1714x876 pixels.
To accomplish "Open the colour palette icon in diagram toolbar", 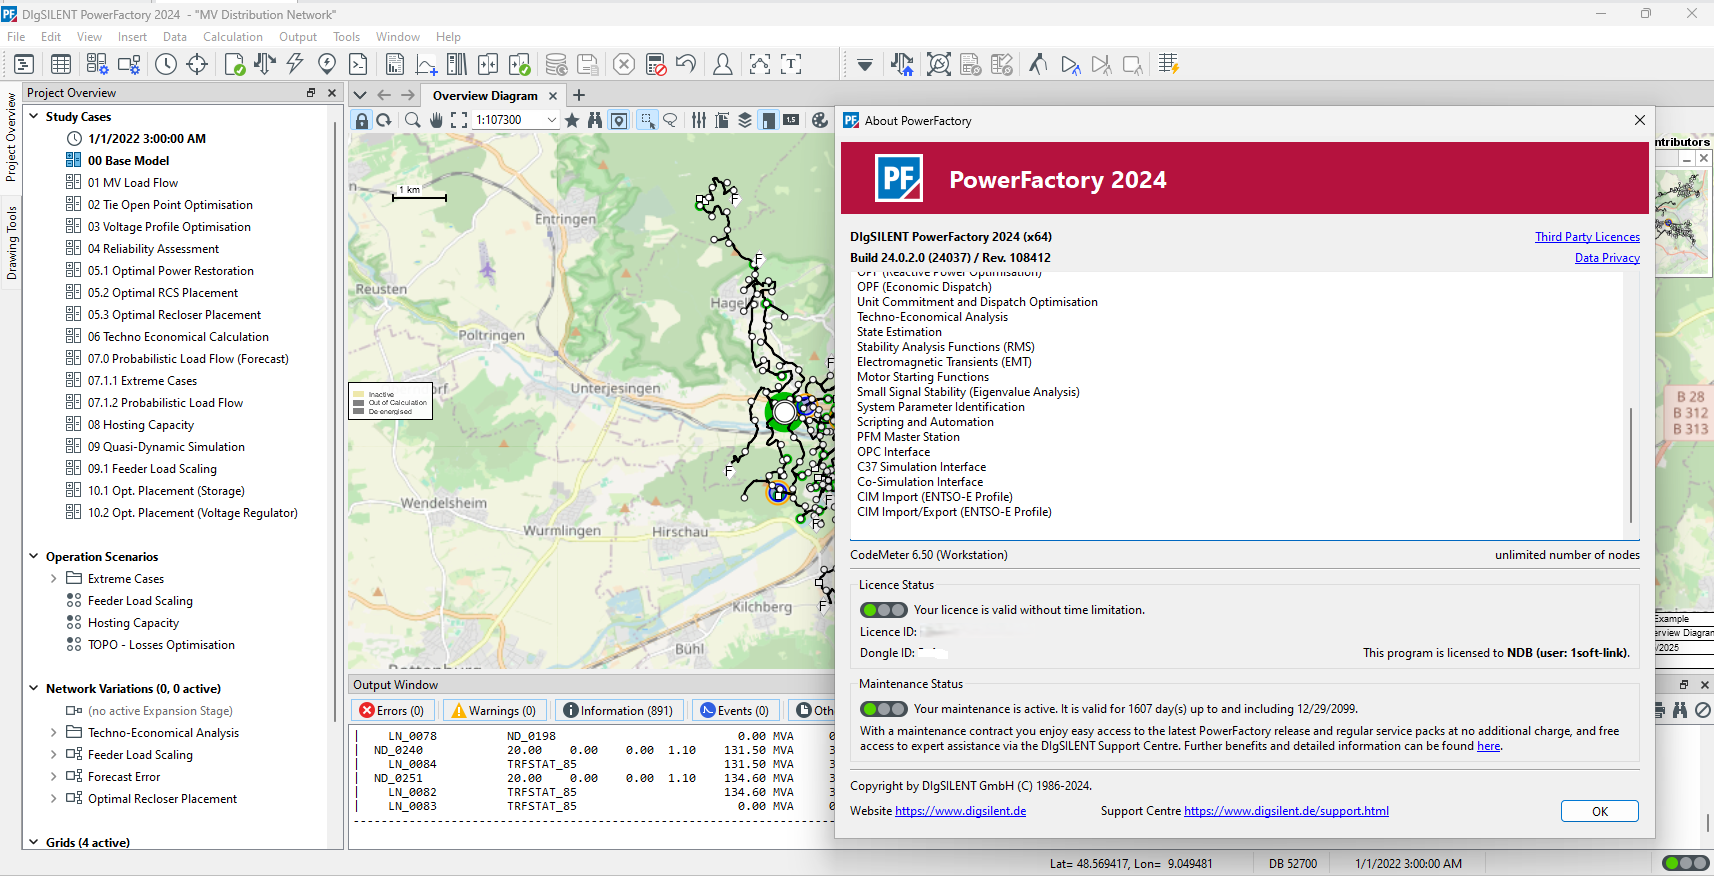I will point(820,120).
